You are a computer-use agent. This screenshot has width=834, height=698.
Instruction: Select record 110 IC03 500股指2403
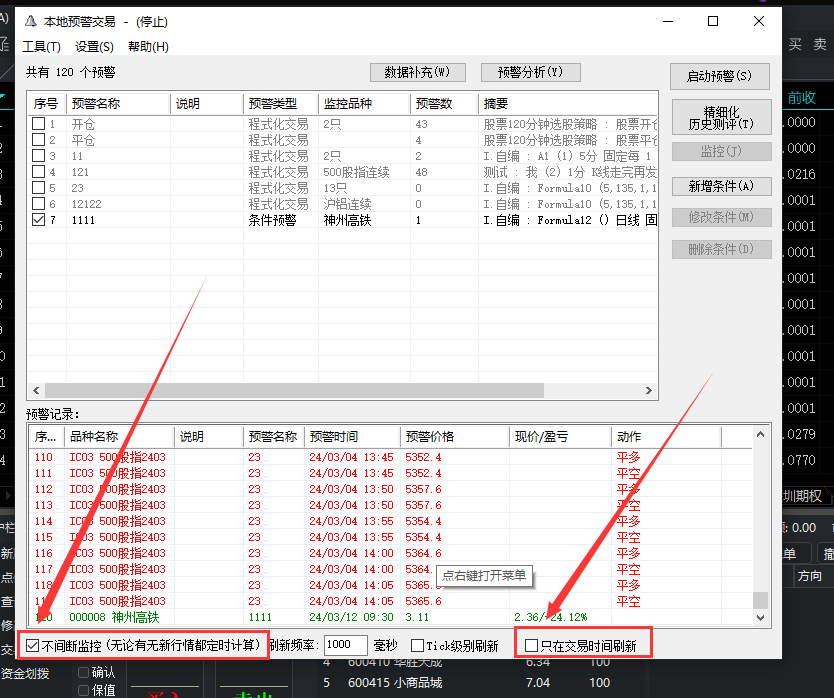coord(390,457)
